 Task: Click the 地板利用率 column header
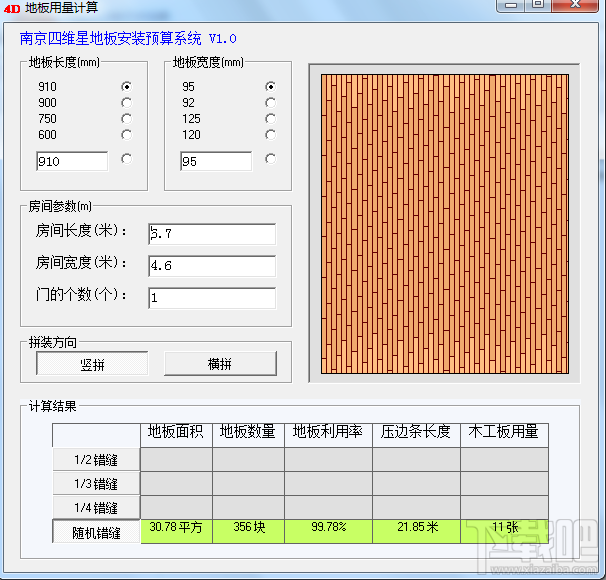pos(329,435)
